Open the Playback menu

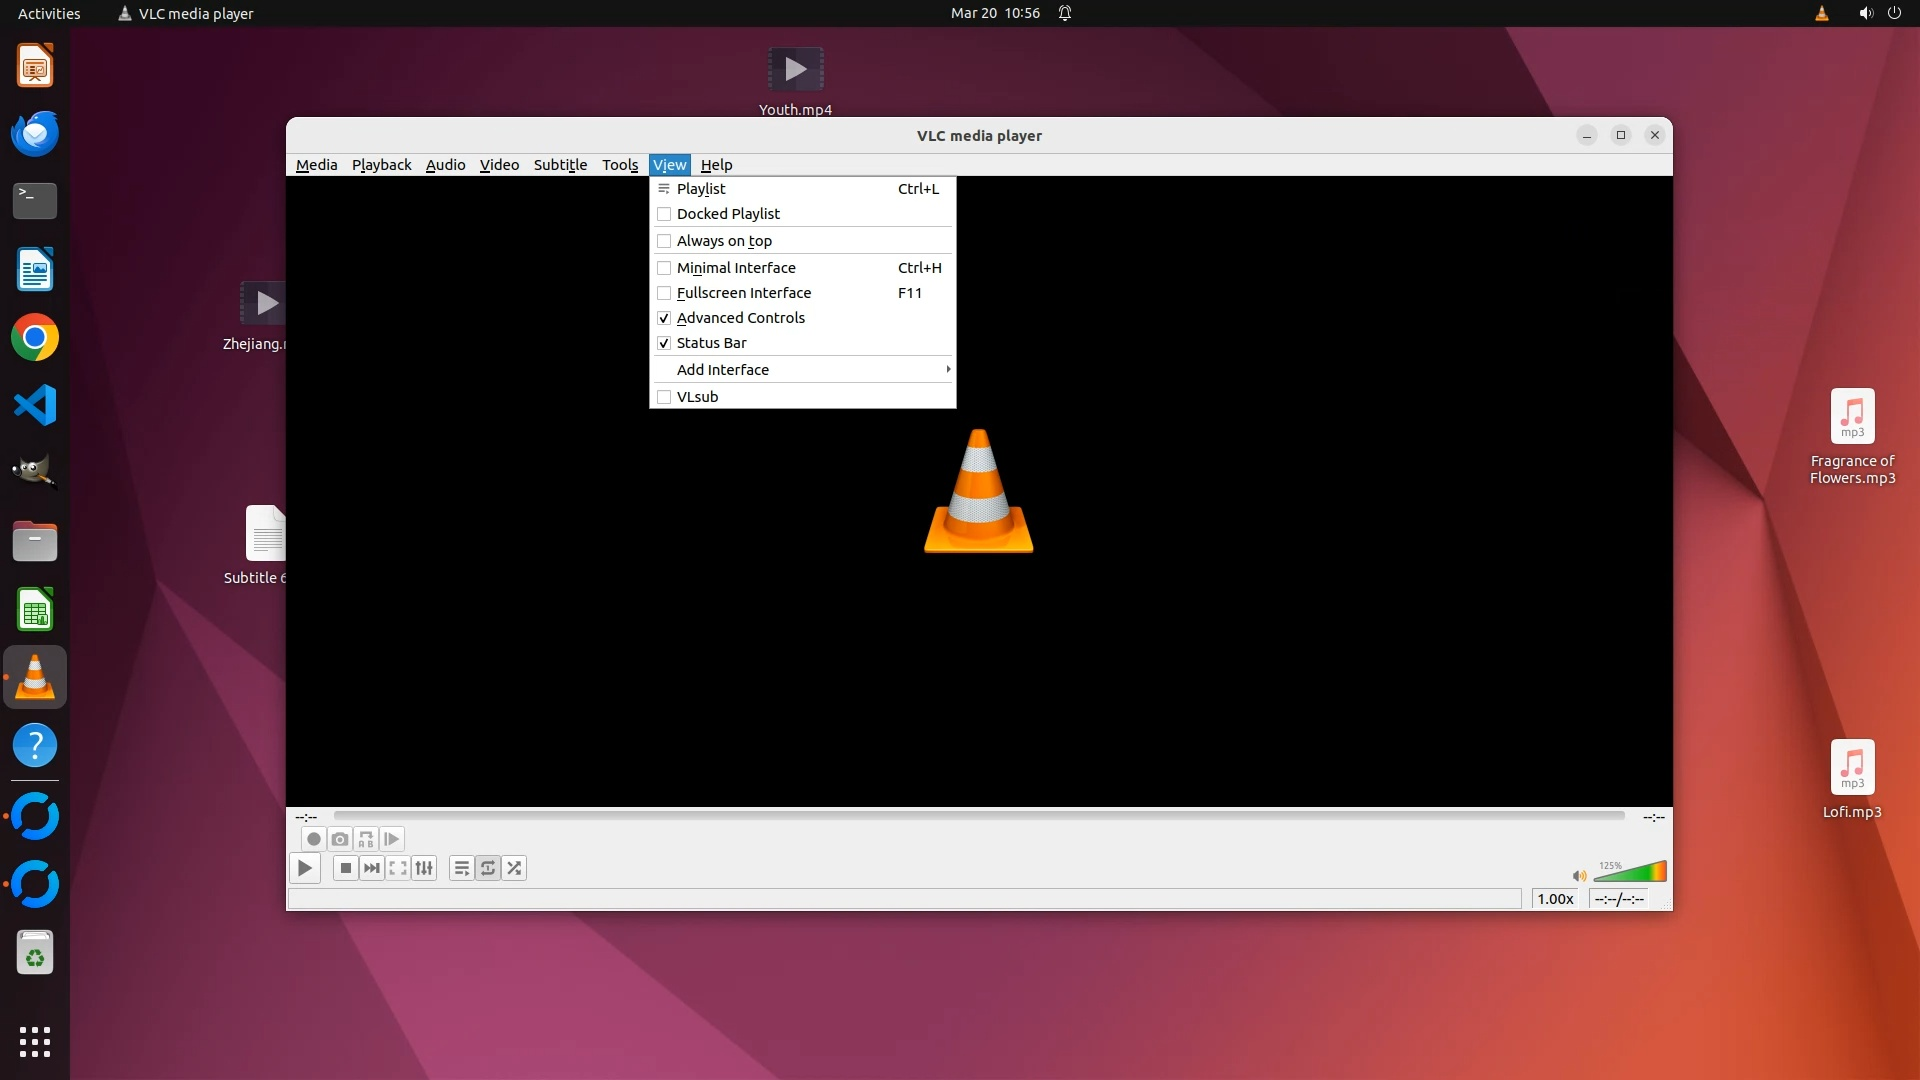click(381, 165)
